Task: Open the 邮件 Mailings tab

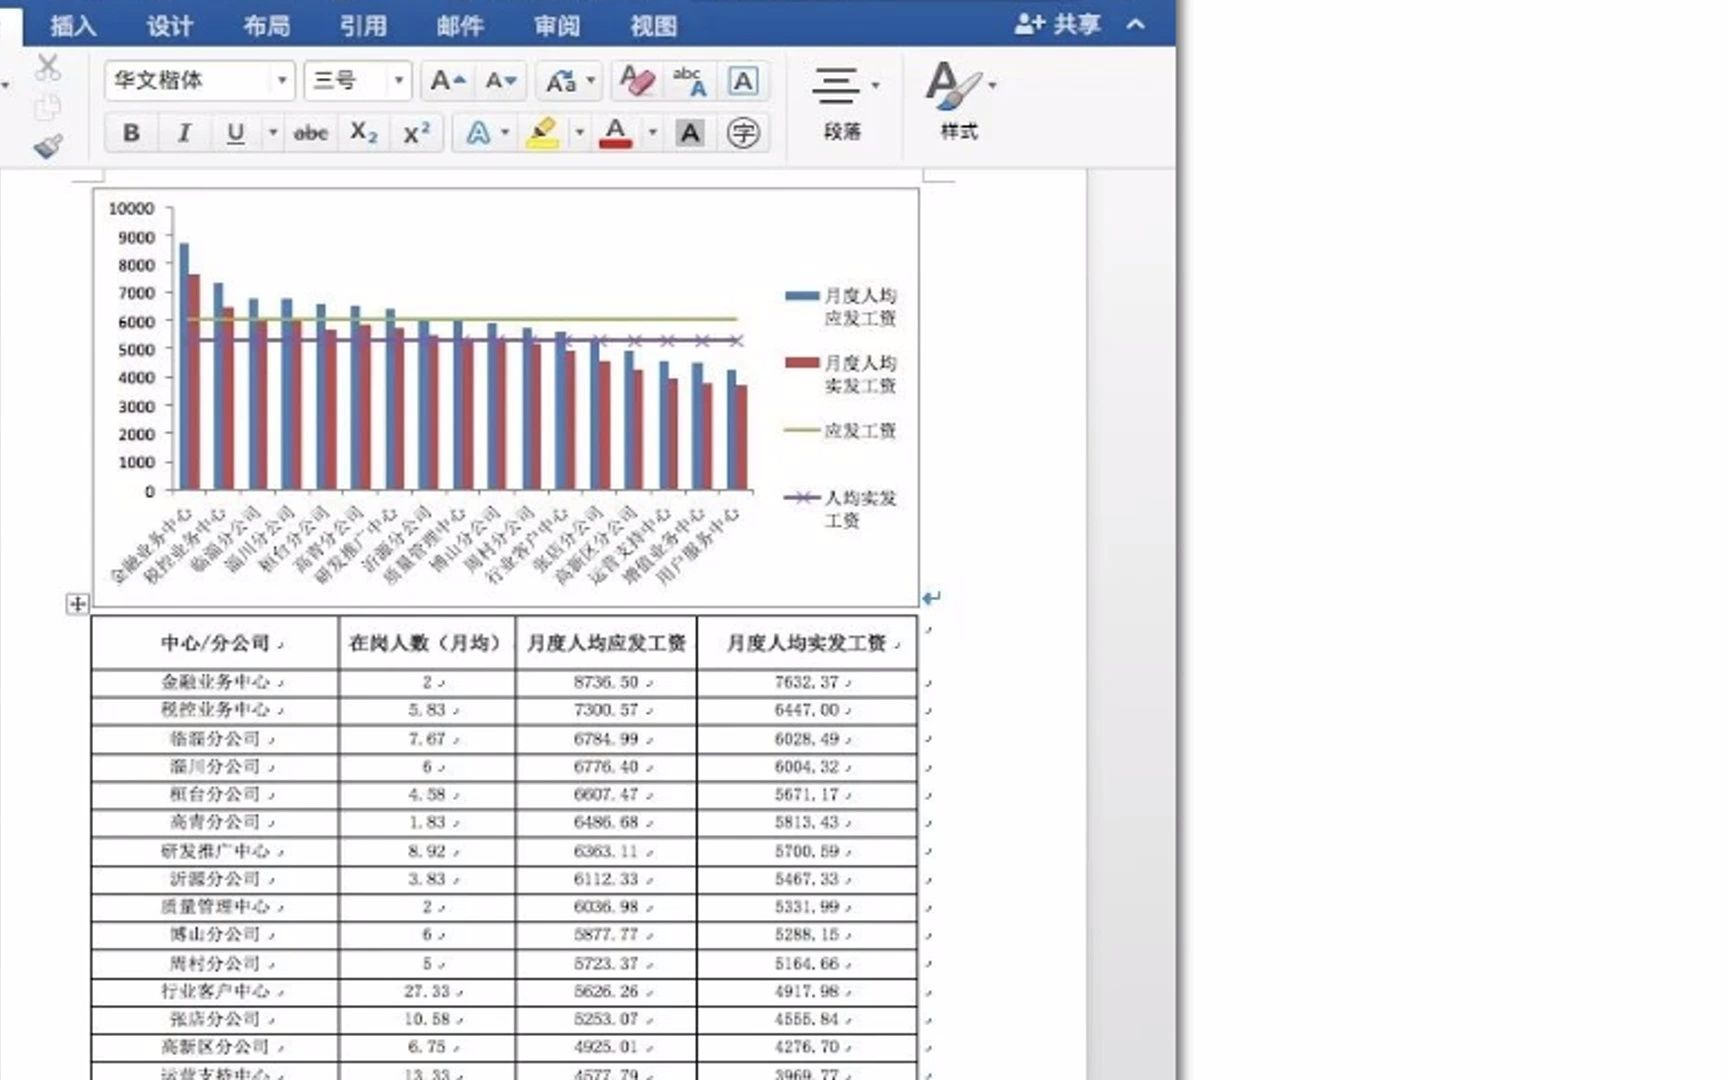Action: tap(460, 26)
